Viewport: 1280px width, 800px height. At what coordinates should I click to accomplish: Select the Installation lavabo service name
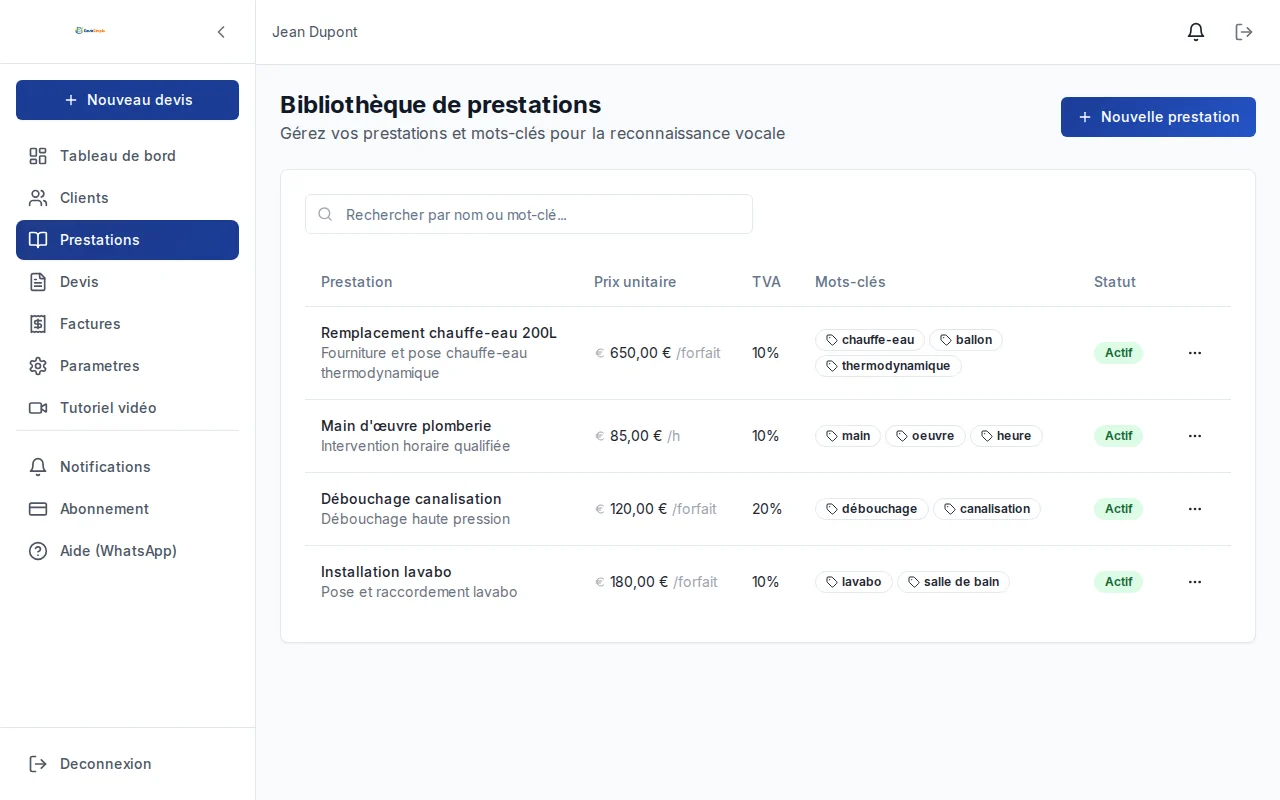click(x=386, y=572)
